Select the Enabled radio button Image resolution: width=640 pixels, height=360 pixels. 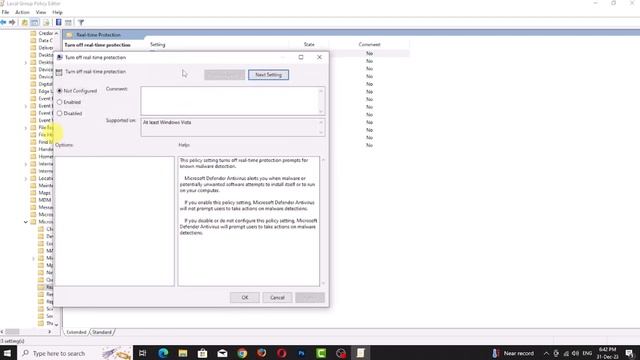point(60,102)
